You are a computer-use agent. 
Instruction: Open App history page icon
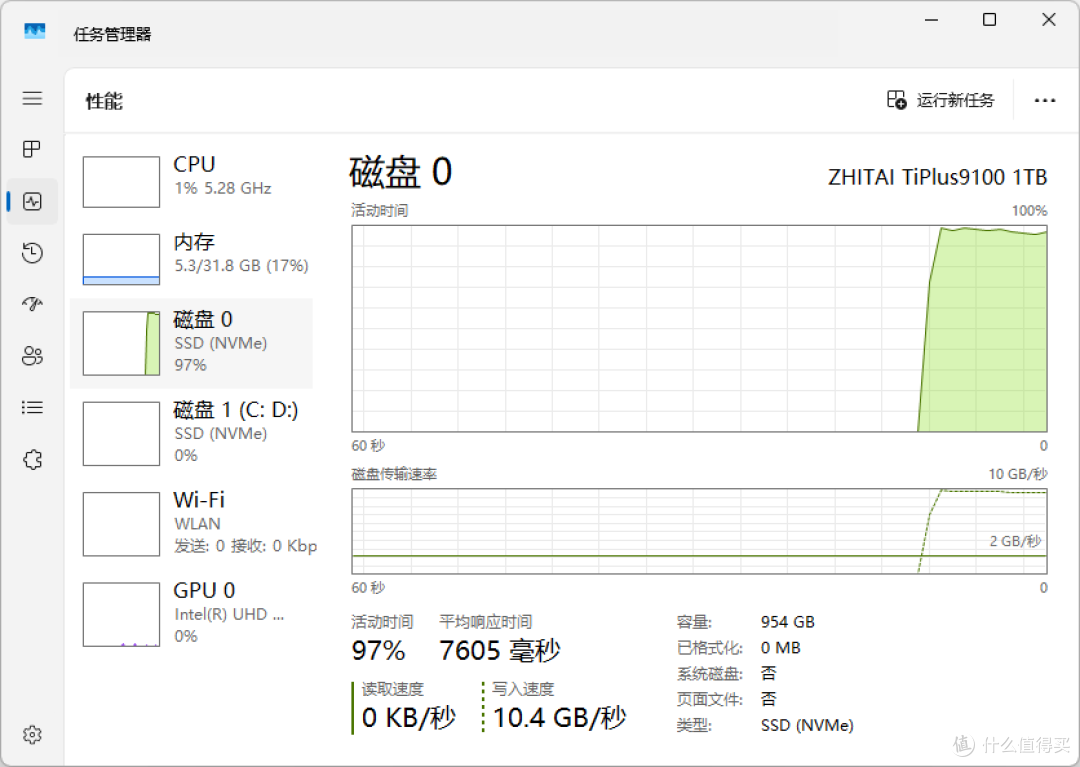32,253
